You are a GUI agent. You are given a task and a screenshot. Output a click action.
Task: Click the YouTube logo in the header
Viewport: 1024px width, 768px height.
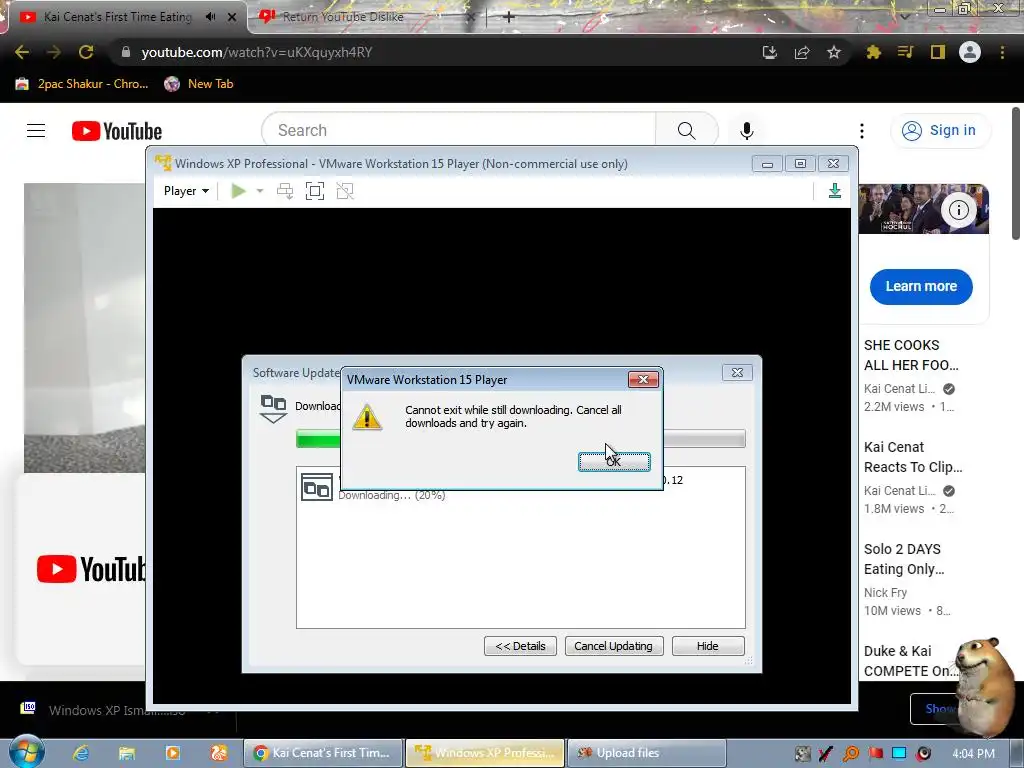pos(117,131)
